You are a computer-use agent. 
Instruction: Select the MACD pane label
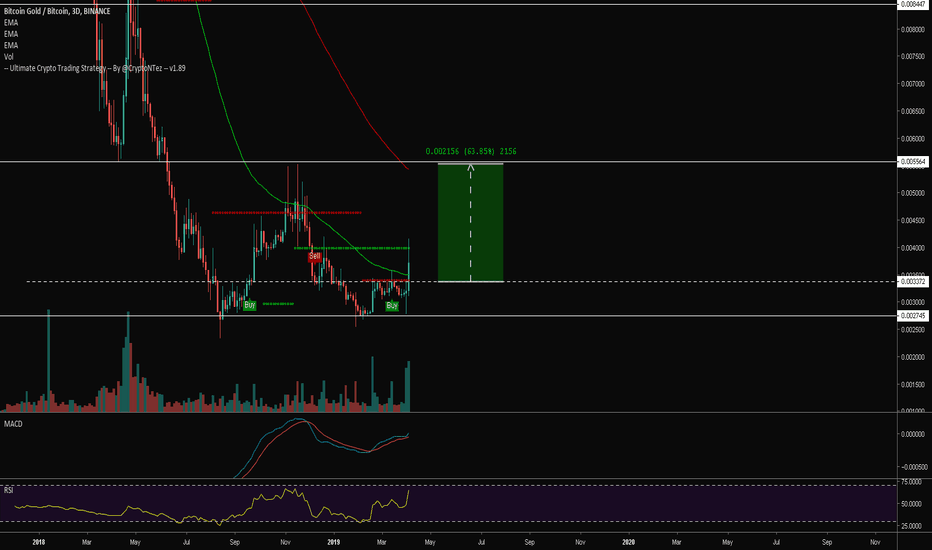[13, 424]
